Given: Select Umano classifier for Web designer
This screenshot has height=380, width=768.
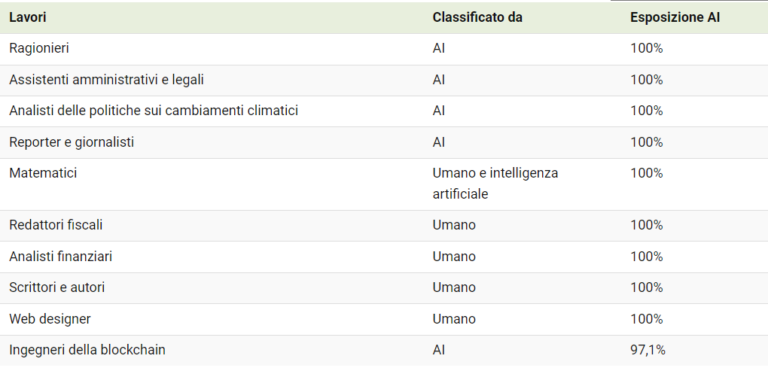Looking at the screenshot, I should point(454,319).
